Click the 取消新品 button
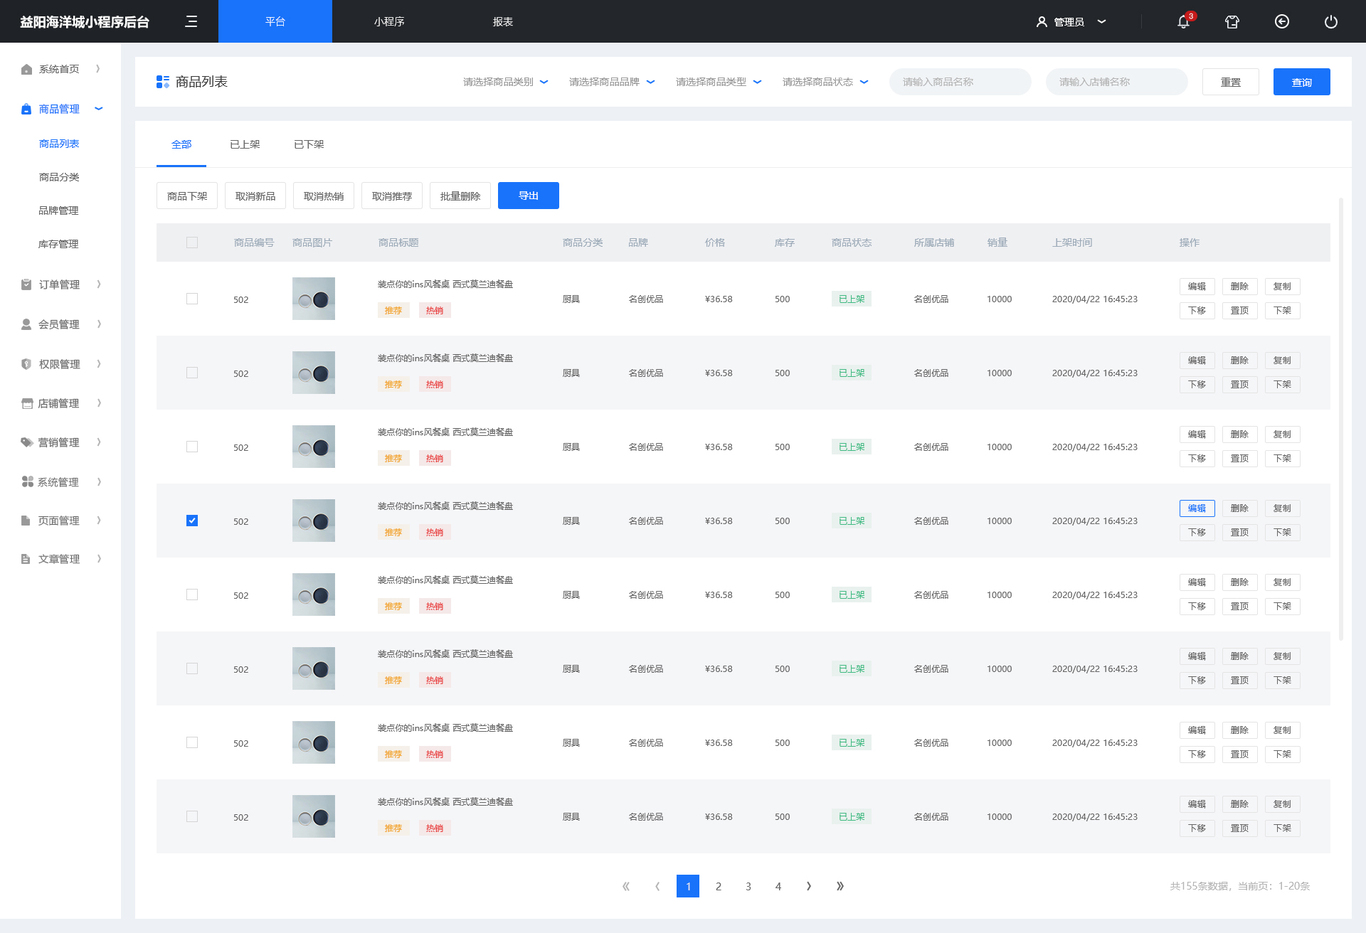Screen dimensions: 1366x933 (255, 196)
